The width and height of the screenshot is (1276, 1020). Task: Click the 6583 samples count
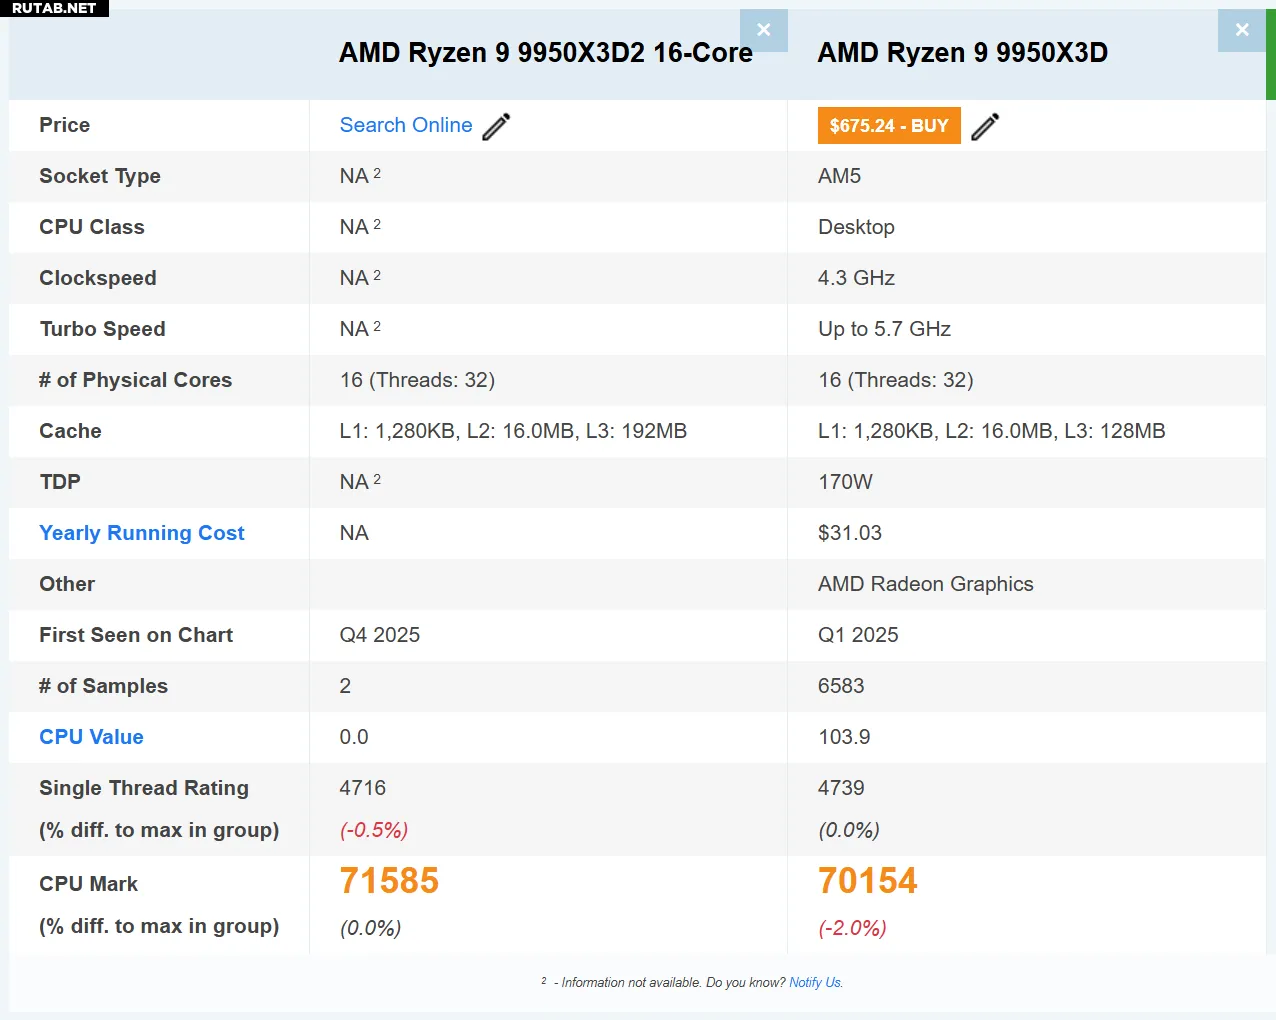click(840, 686)
